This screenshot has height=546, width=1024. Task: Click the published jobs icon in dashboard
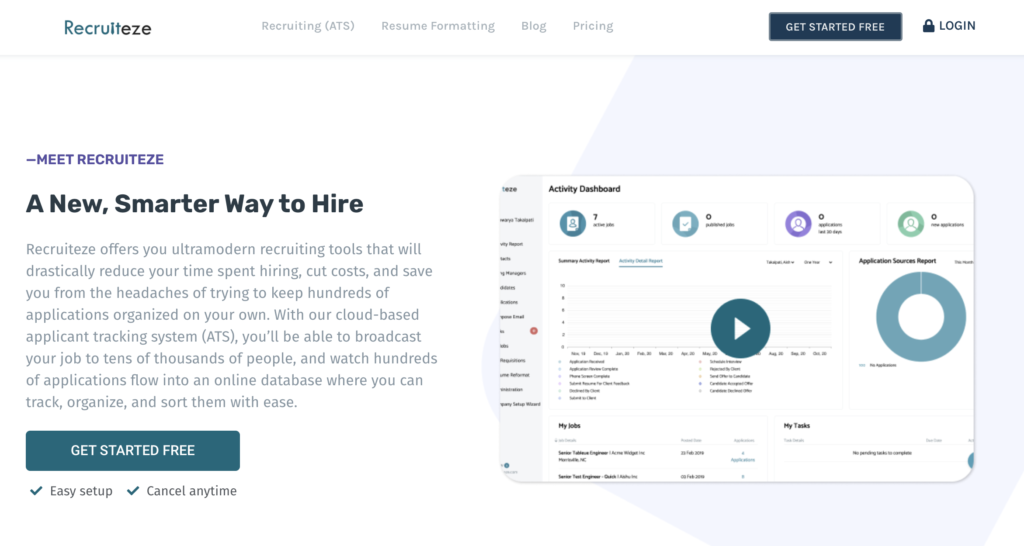(x=685, y=223)
